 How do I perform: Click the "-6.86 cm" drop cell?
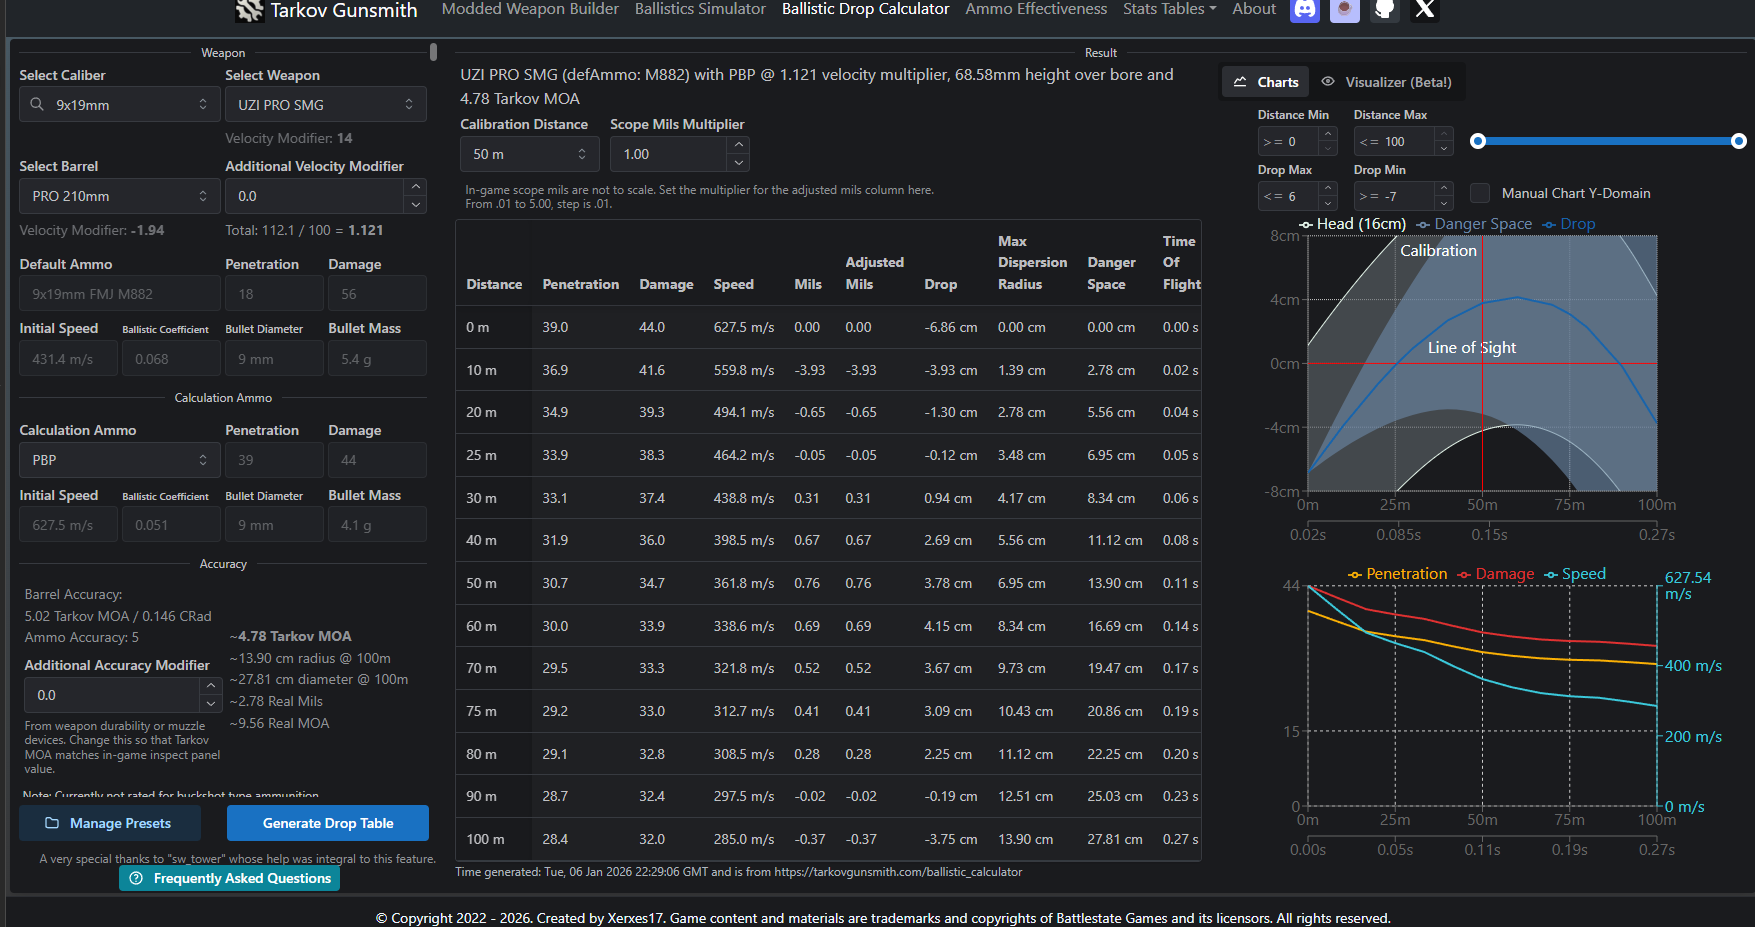coord(951,327)
